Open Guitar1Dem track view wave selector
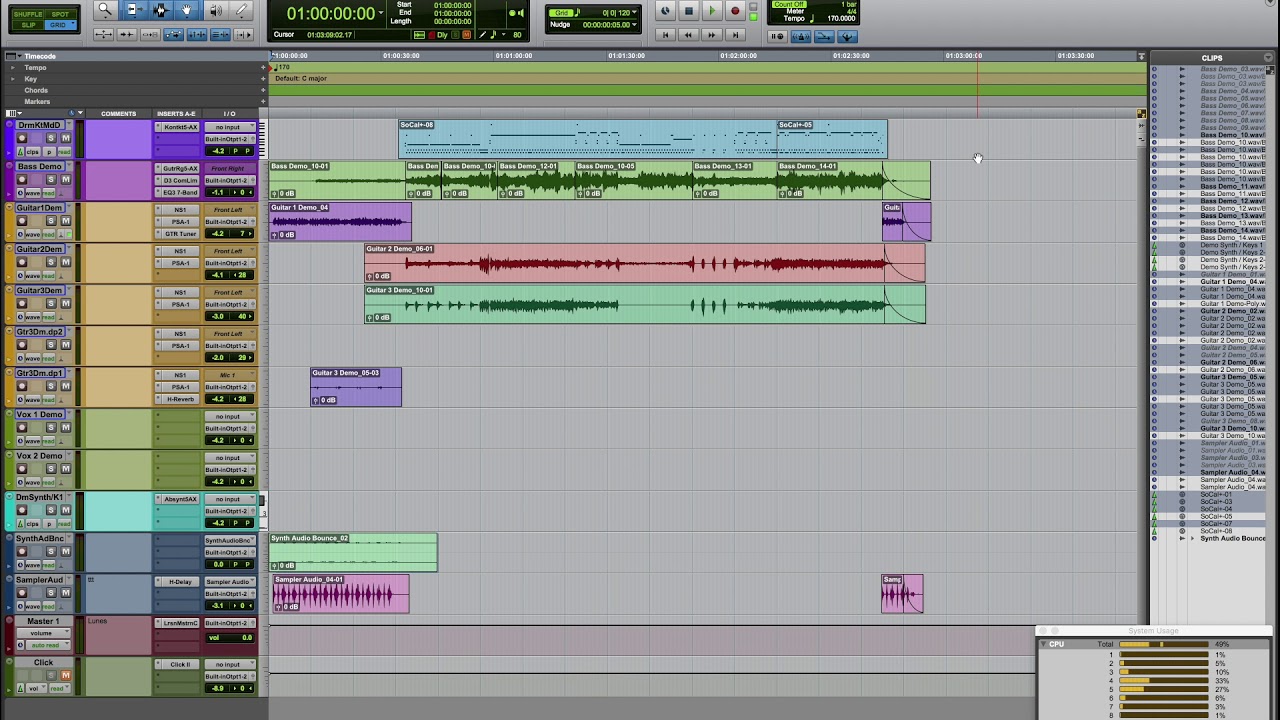1280x720 pixels. (x=33, y=234)
